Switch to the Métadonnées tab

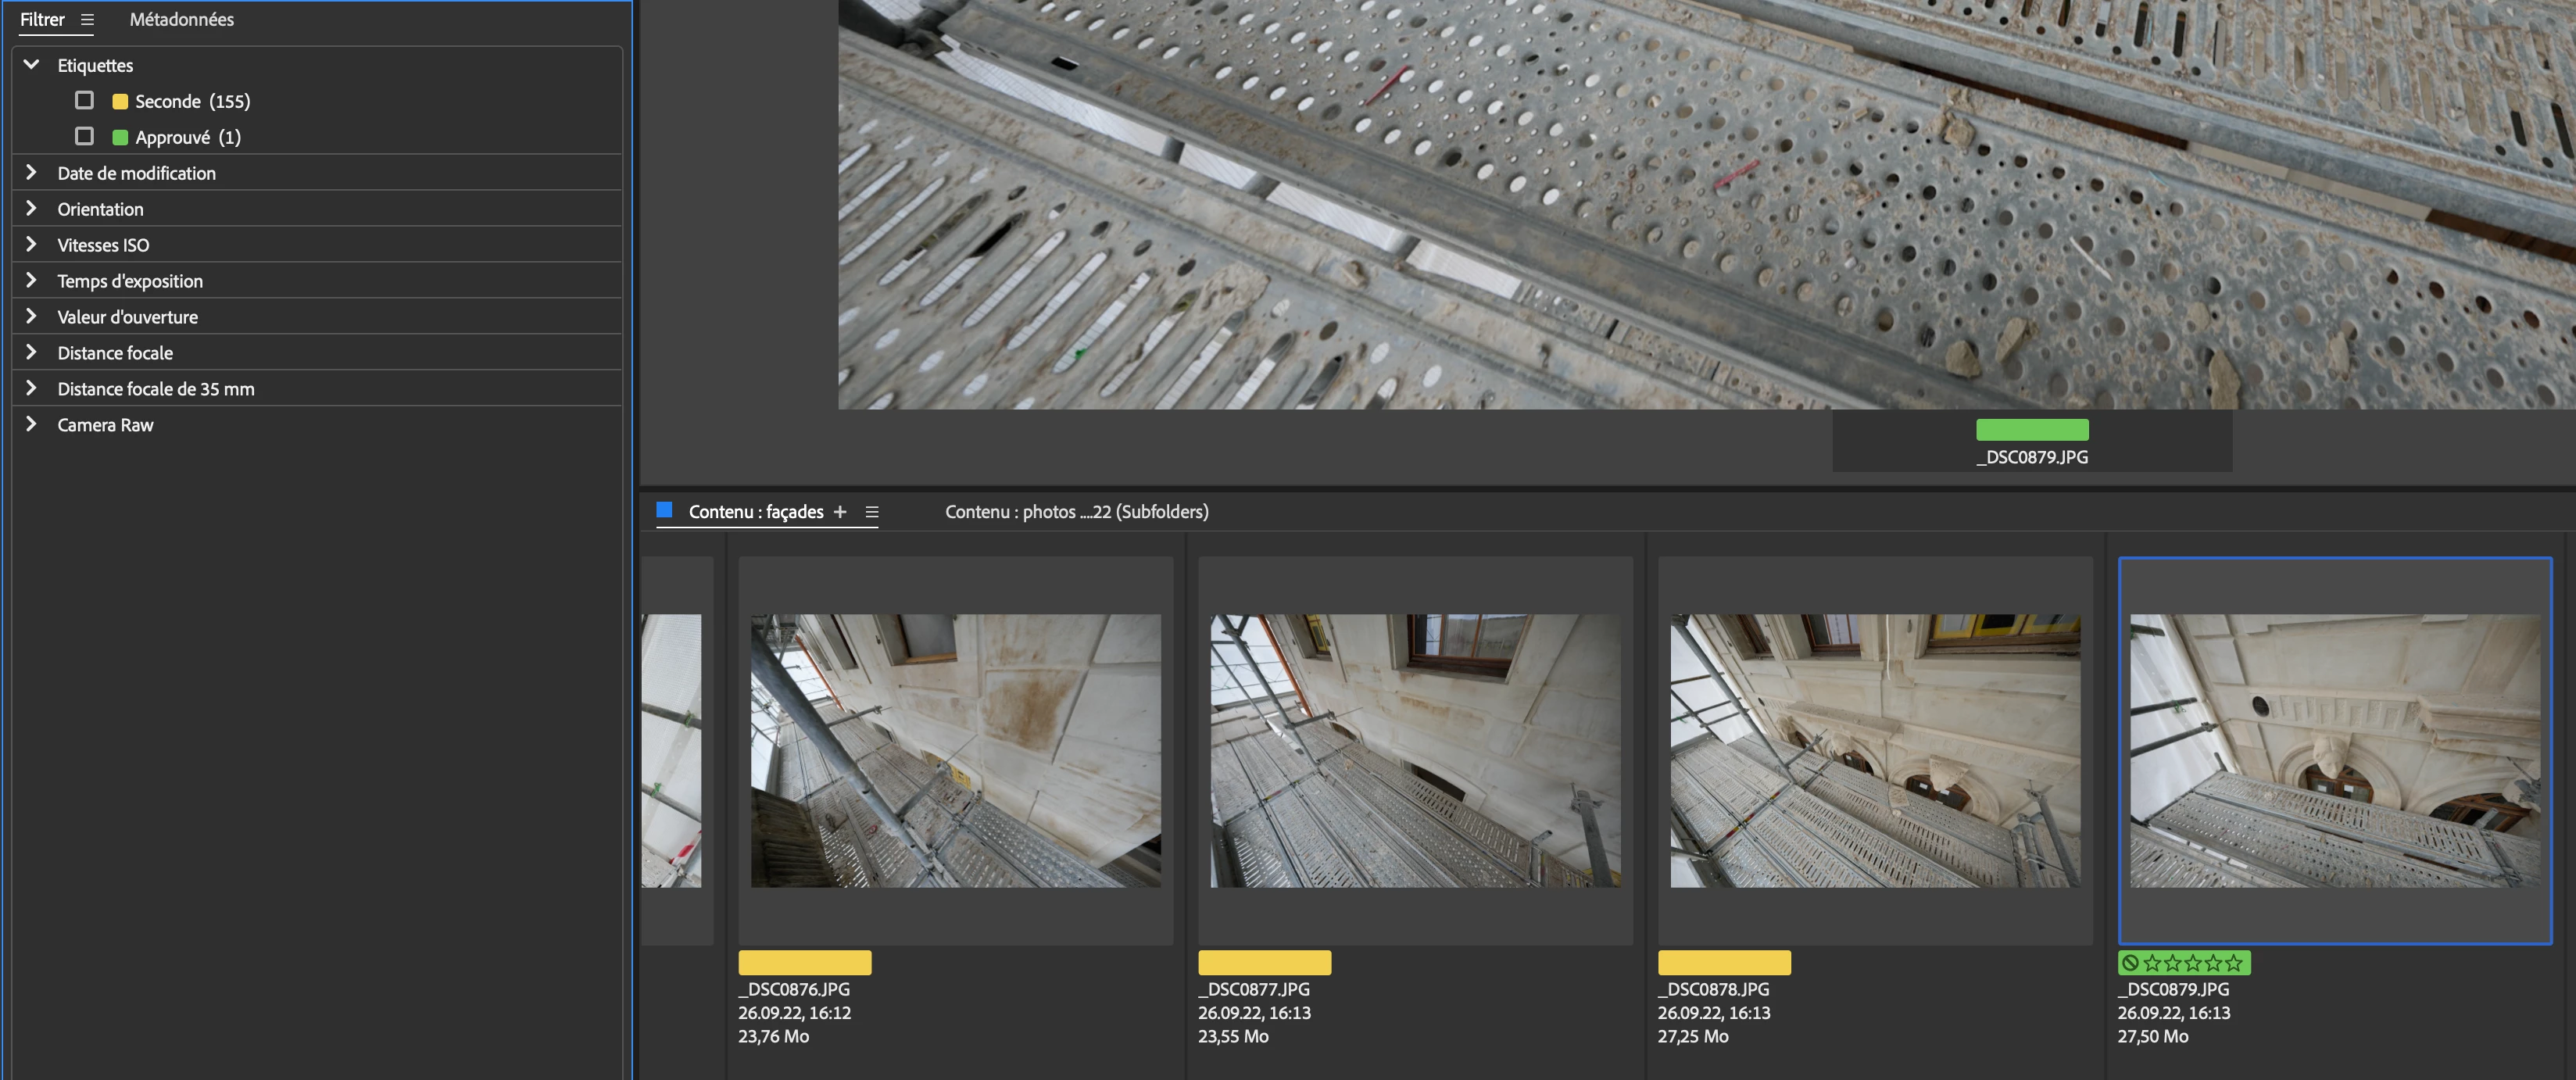[181, 20]
